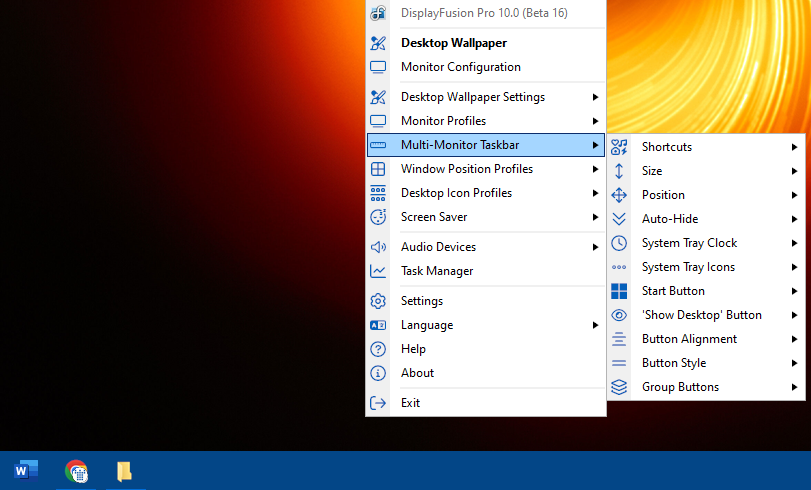
Task: Open System Tray Icons submenu entry
Action: coord(706,267)
